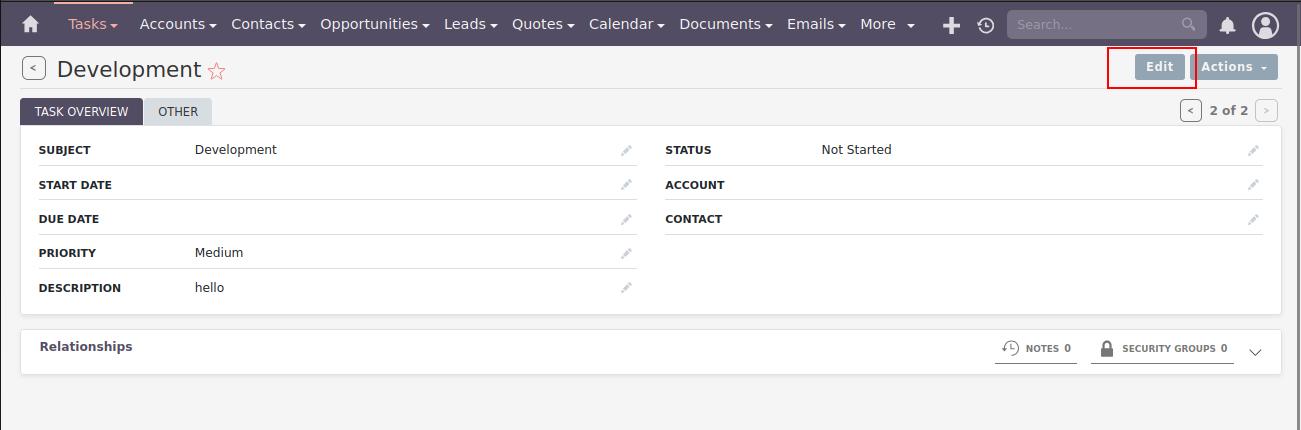Click the Relationships heading
This screenshot has width=1301, height=430.
point(86,347)
